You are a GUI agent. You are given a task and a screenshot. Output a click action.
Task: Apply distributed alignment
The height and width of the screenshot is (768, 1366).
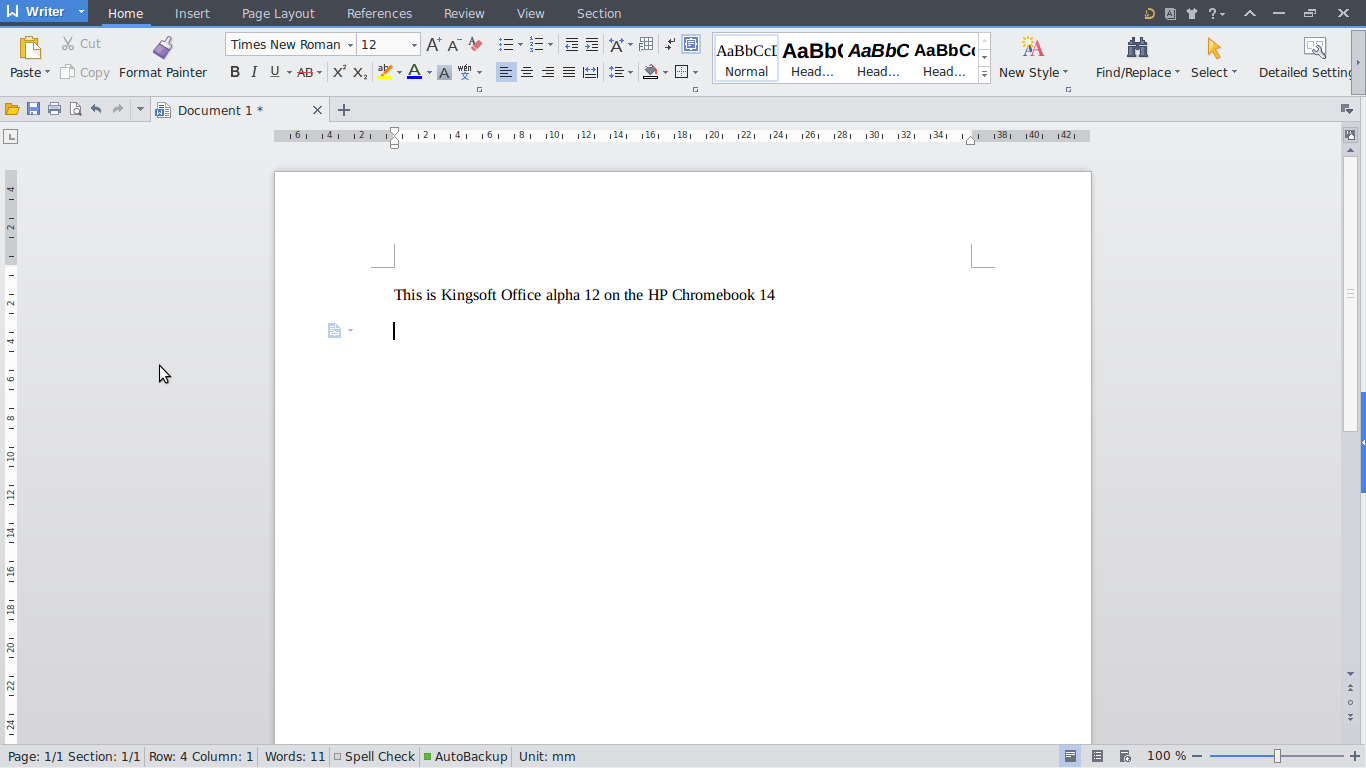(590, 72)
